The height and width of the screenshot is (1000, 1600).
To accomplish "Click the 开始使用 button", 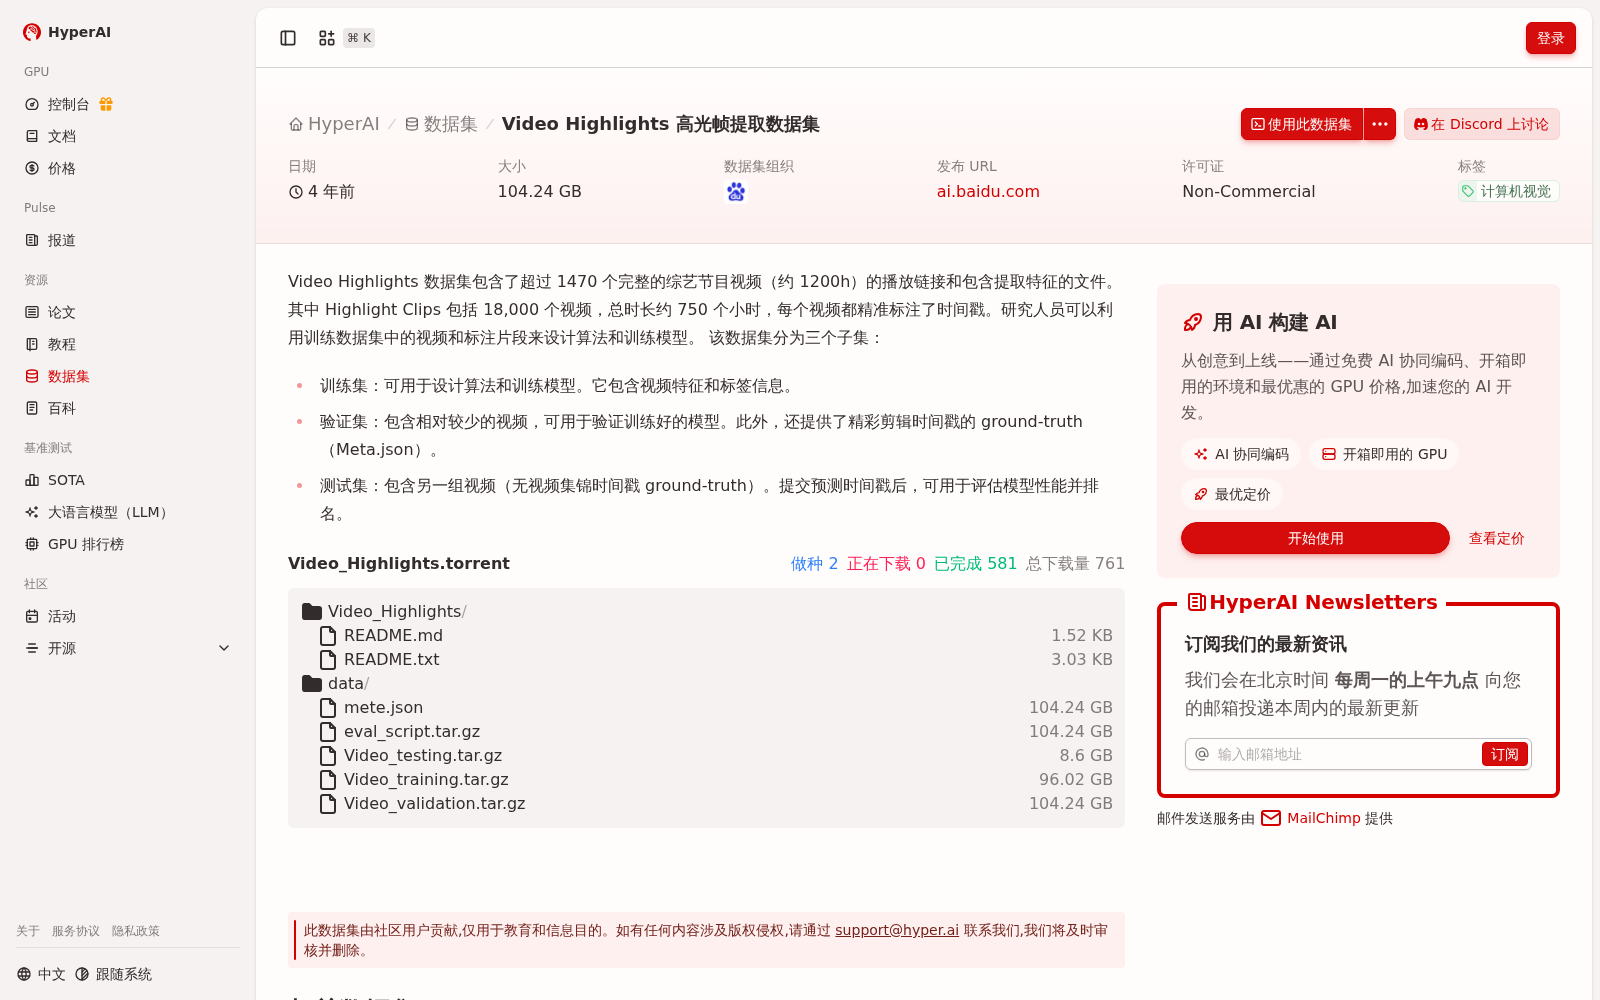I will 1315,538.
